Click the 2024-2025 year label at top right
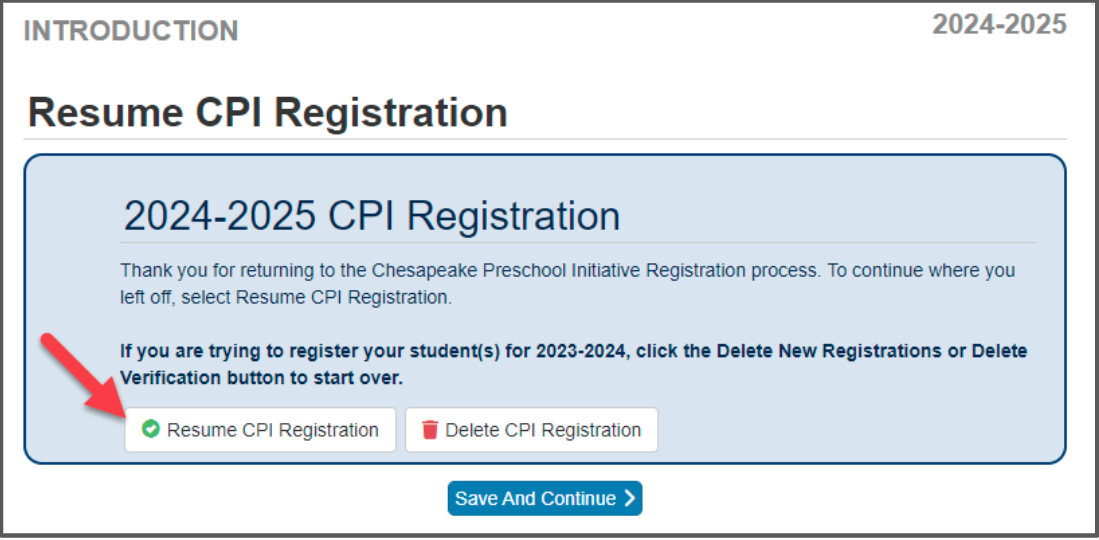The height and width of the screenshot is (540, 1099). tap(999, 24)
